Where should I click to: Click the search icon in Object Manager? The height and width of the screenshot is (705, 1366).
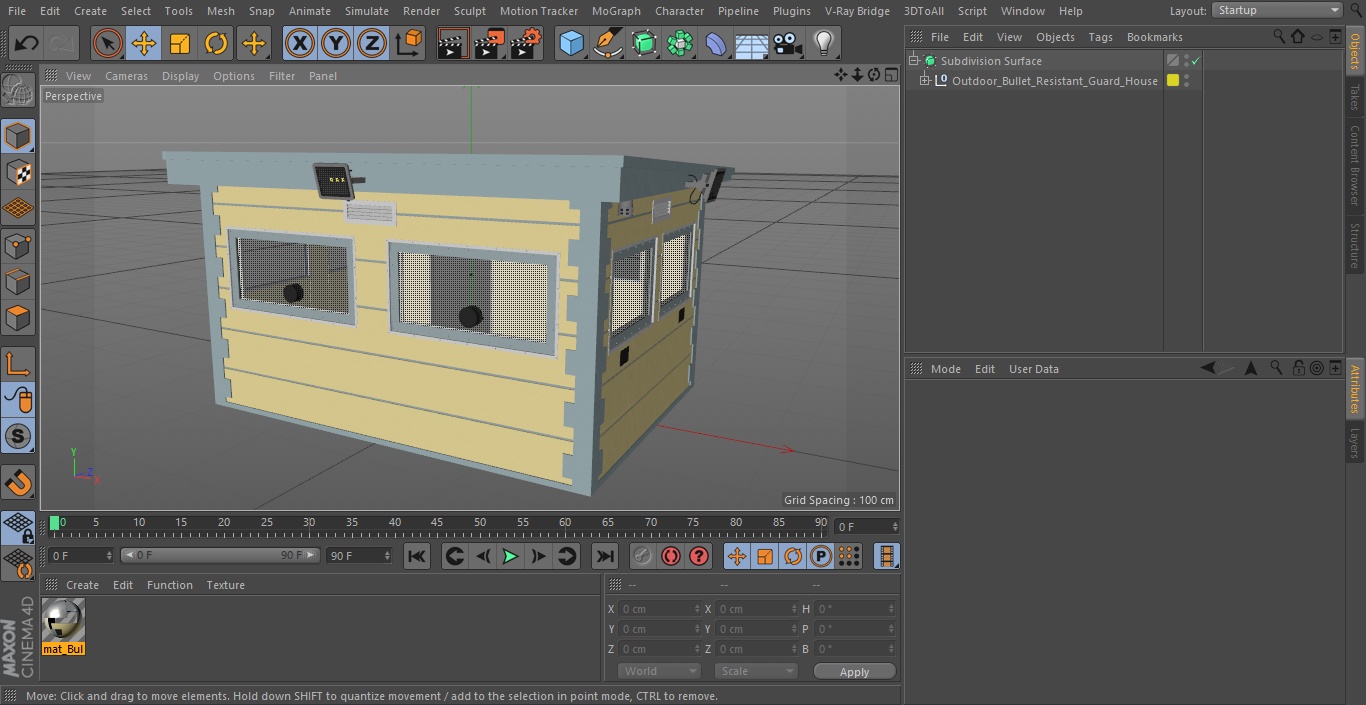1279,36
